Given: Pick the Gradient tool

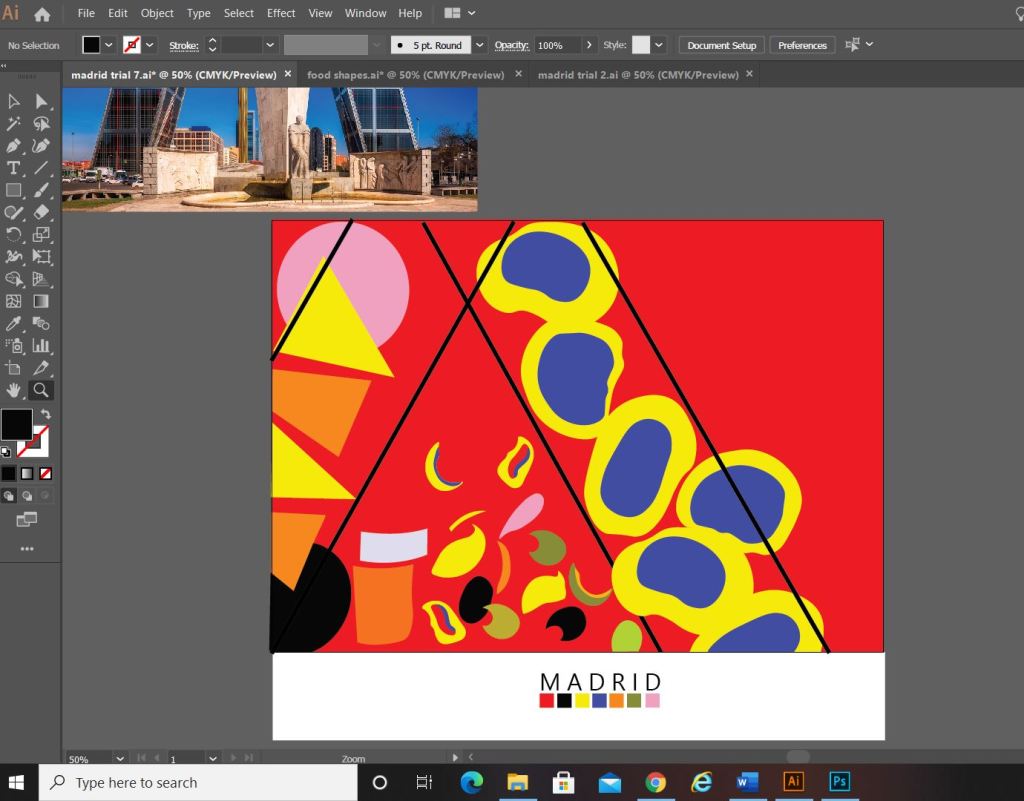Looking at the screenshot, I should (x=41, y=301).
